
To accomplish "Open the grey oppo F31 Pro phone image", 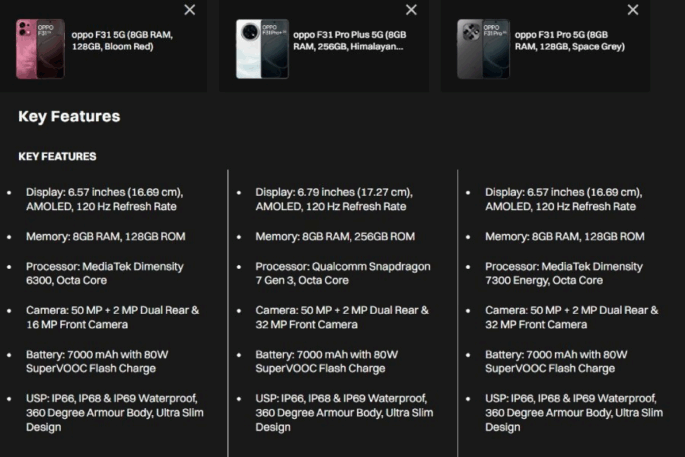I will click(x=483, y=48).
